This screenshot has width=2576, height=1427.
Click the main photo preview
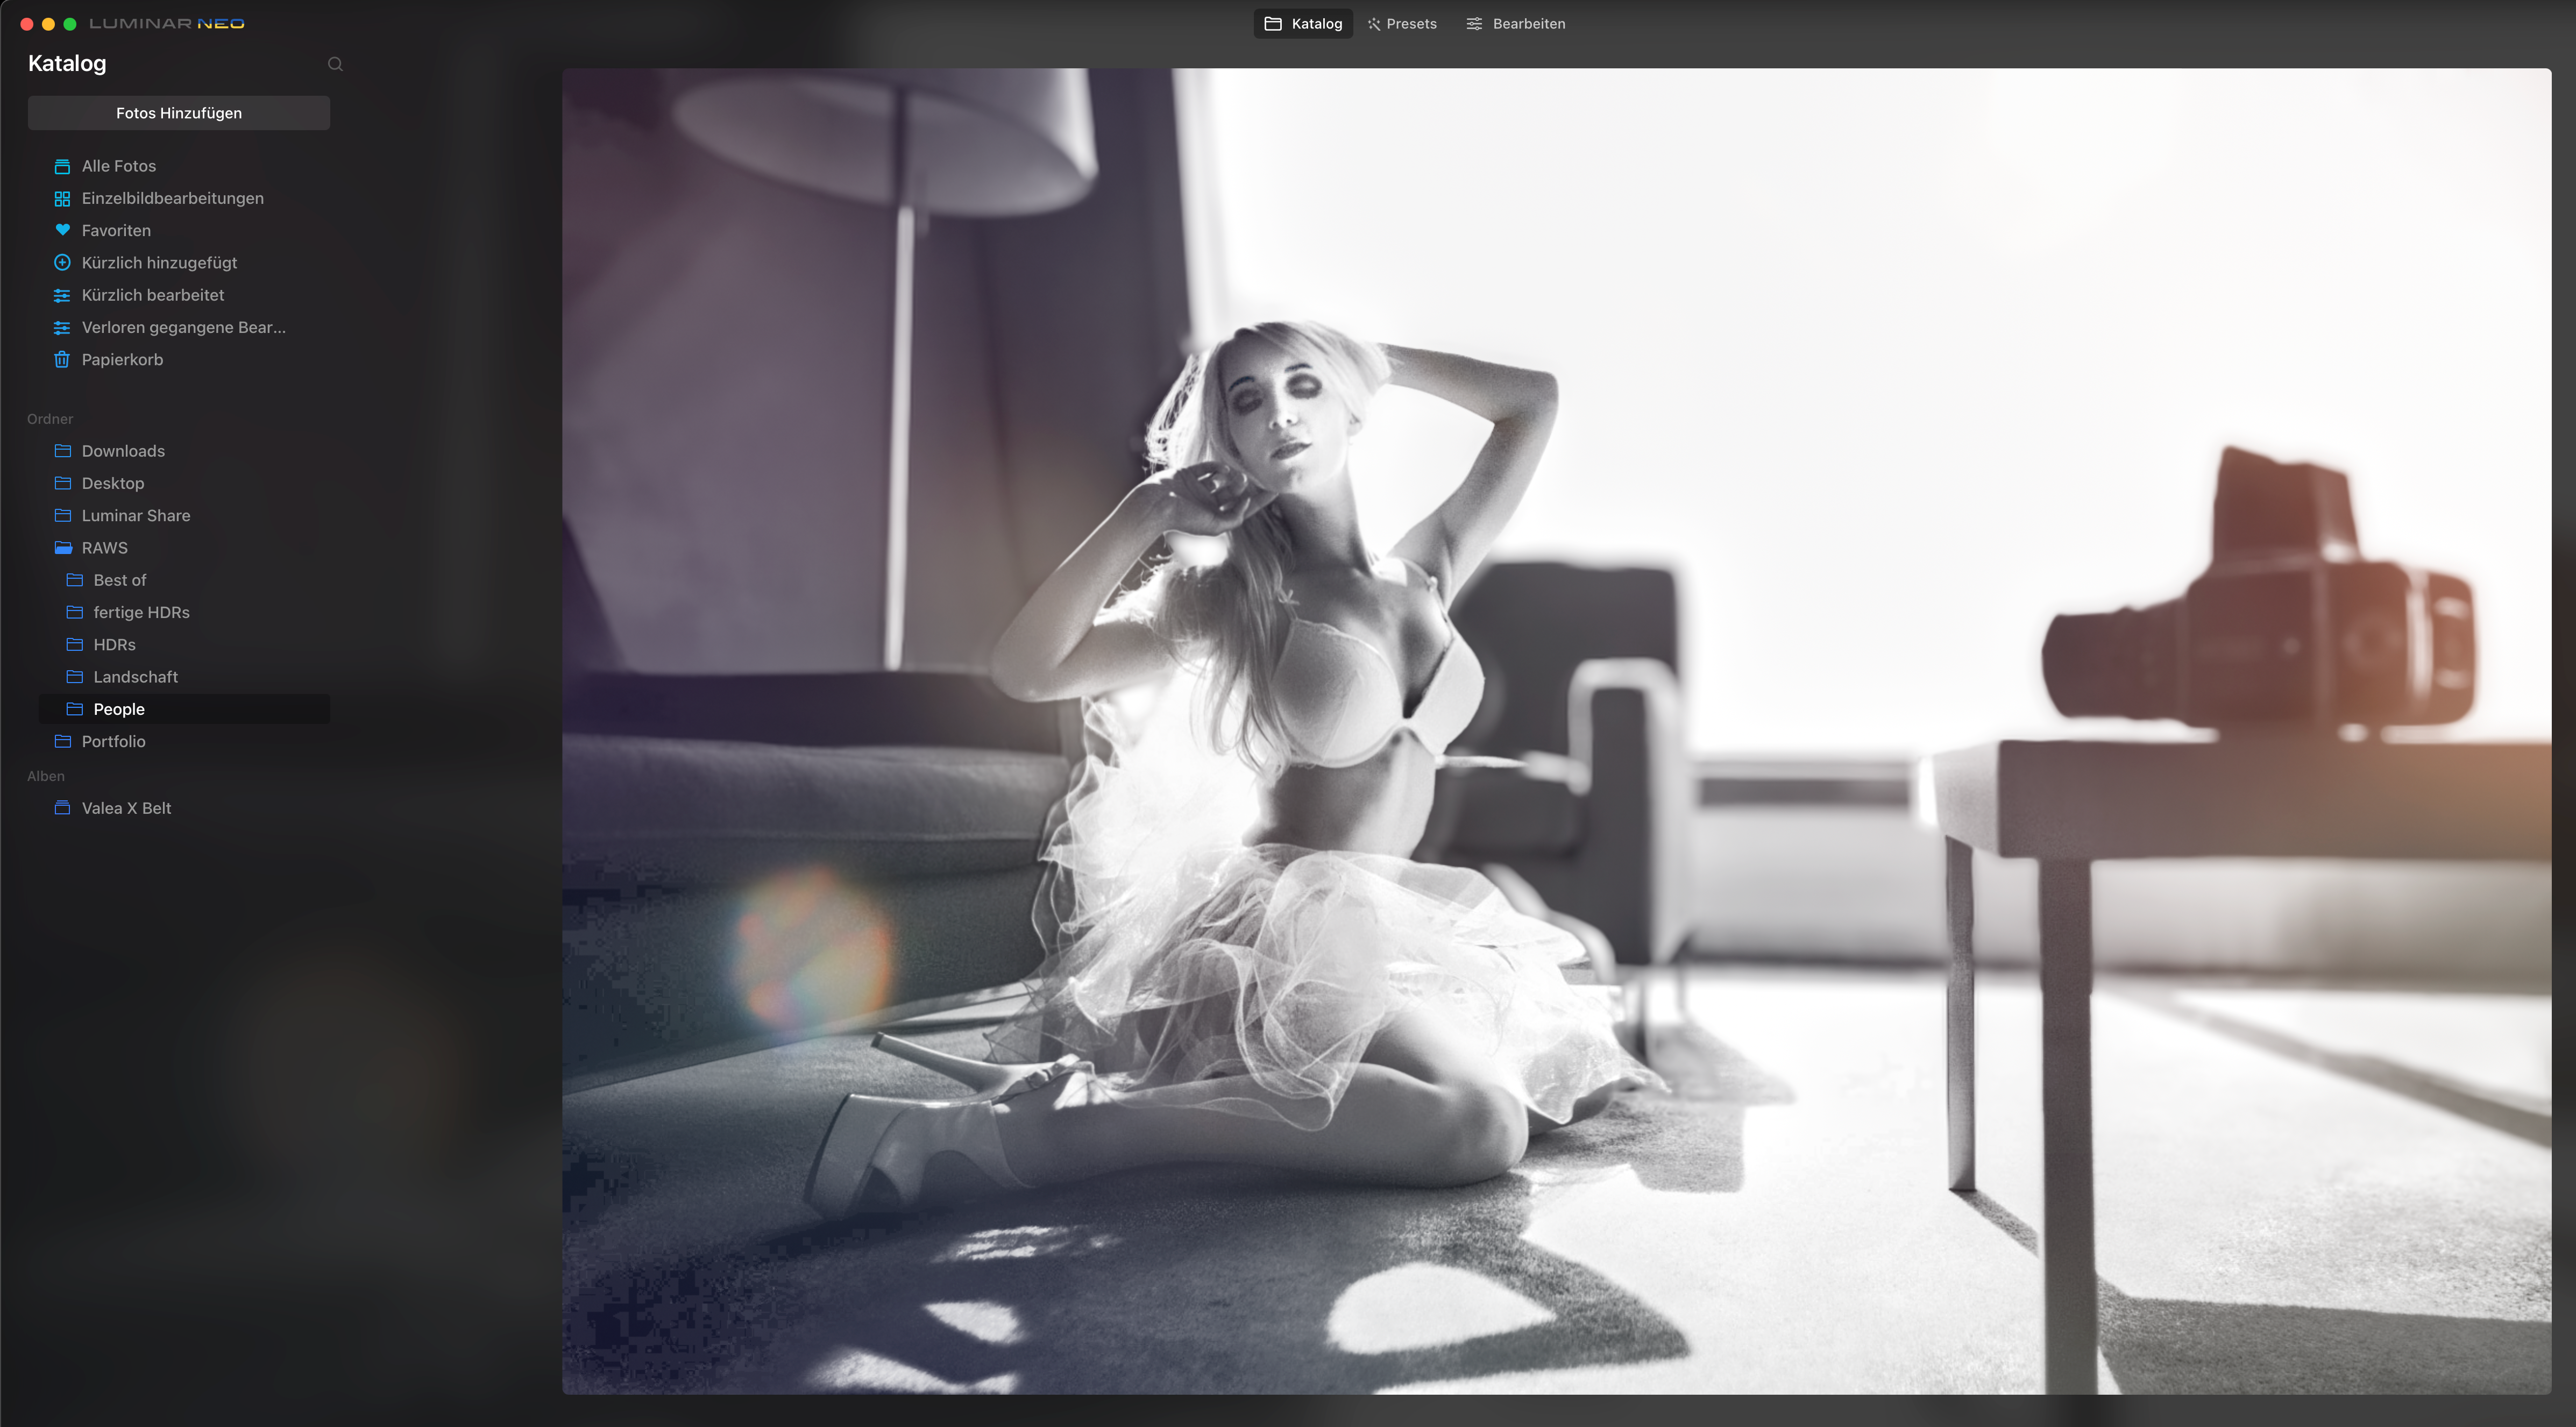pos(1556,731)
